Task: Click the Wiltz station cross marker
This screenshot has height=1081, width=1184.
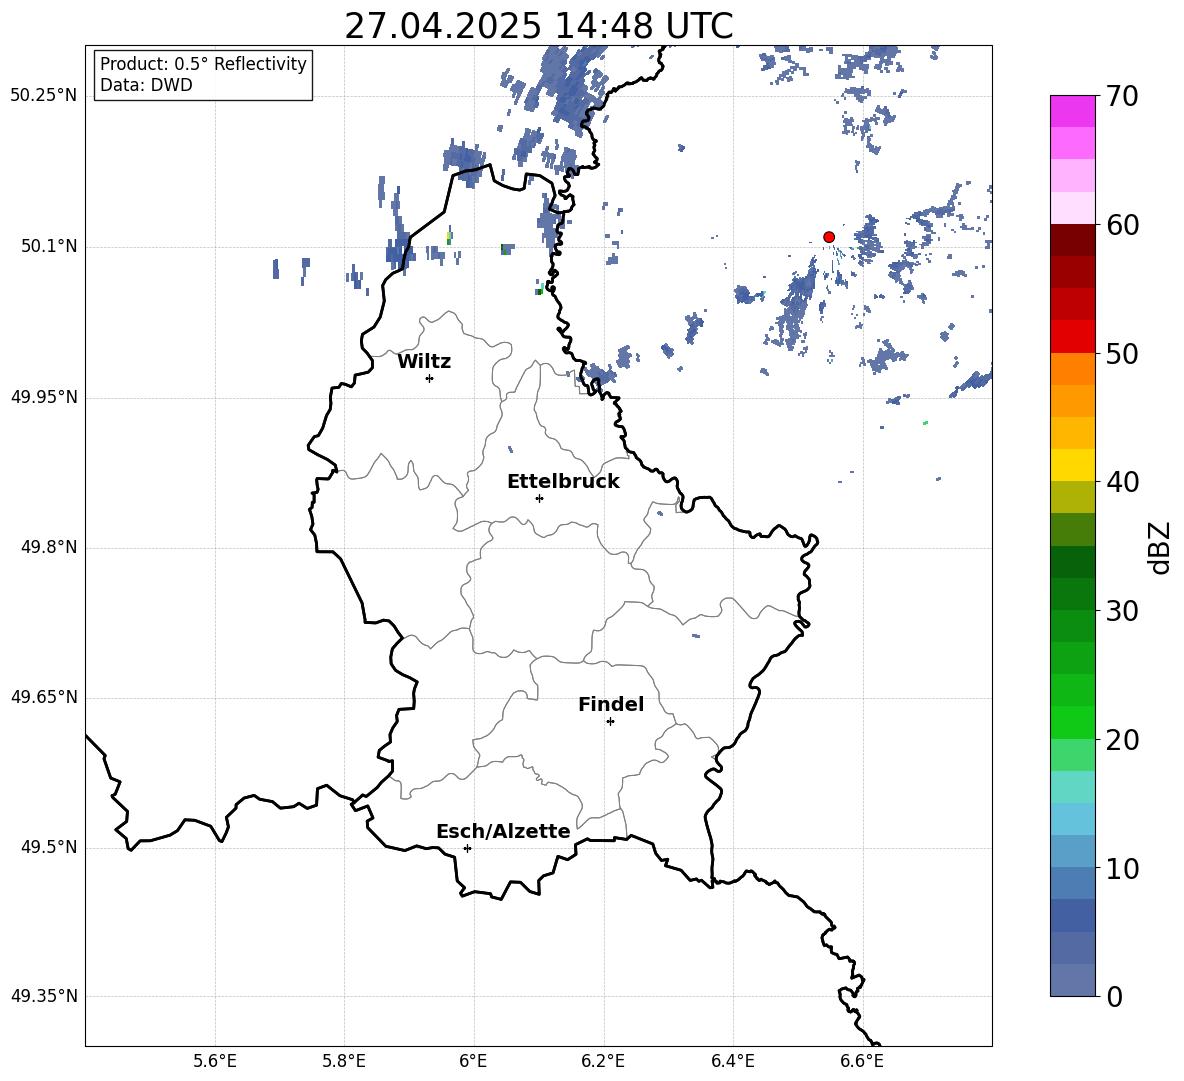Action: 430,378
